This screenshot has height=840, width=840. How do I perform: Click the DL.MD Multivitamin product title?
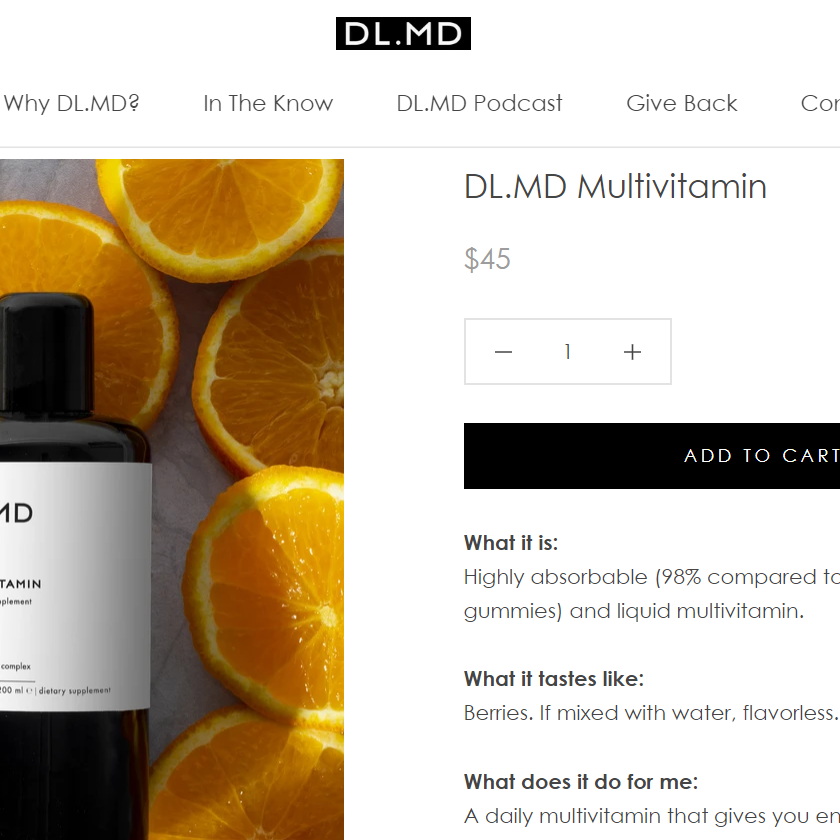pos(615,186)
